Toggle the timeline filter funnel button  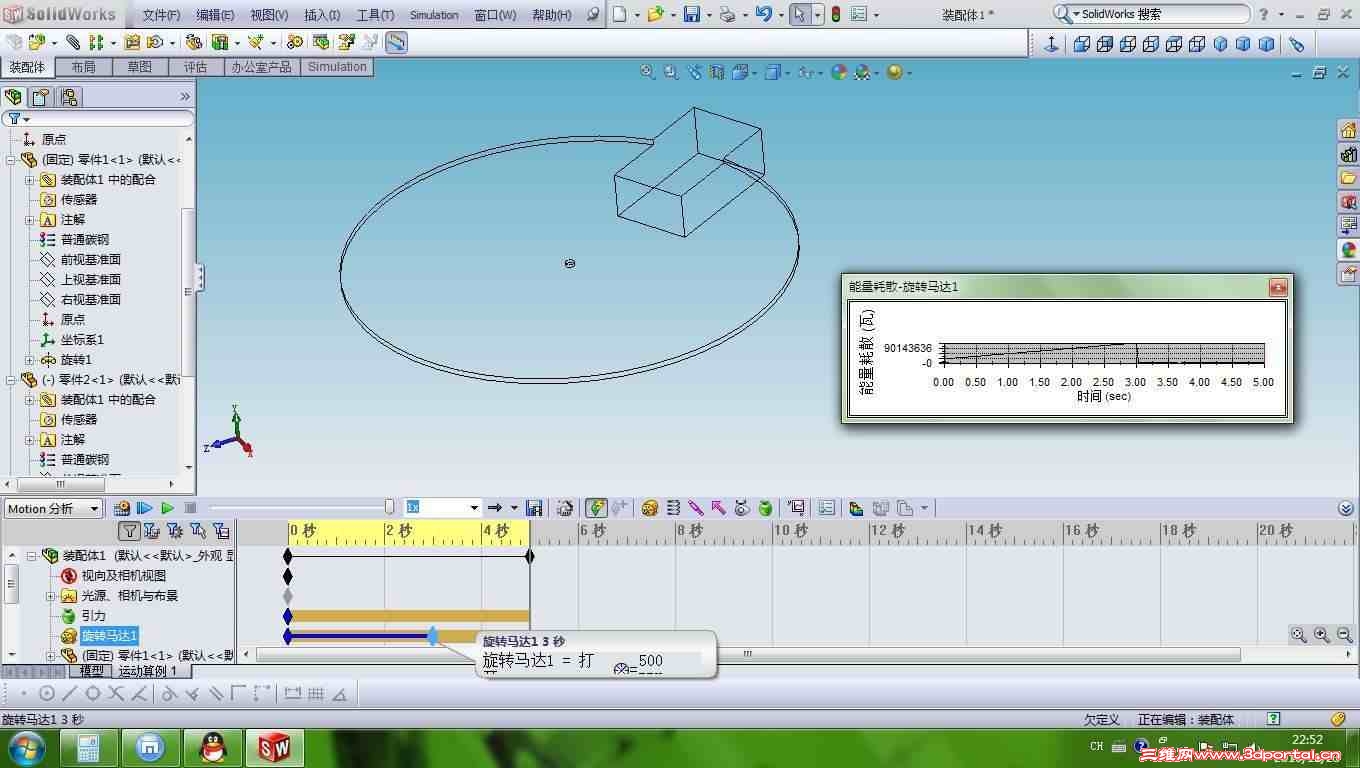129,530
